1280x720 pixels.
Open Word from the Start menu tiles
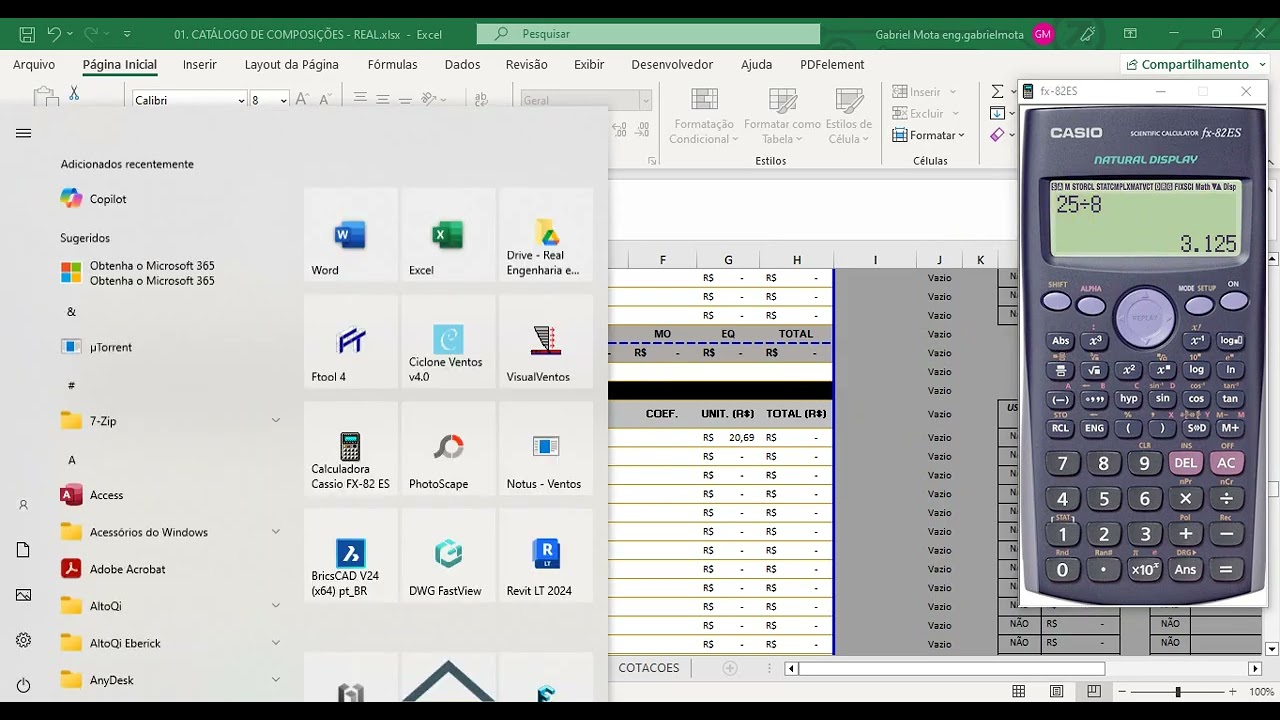click(350, 235)
